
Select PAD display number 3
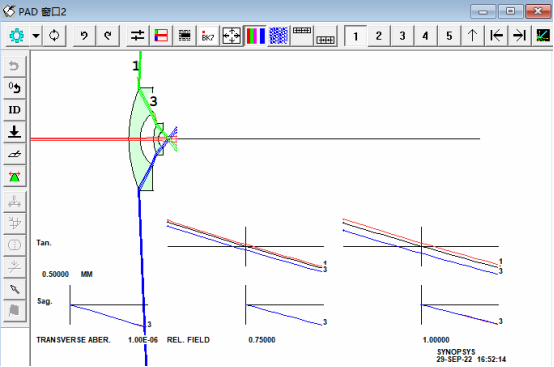click(402, 36)
